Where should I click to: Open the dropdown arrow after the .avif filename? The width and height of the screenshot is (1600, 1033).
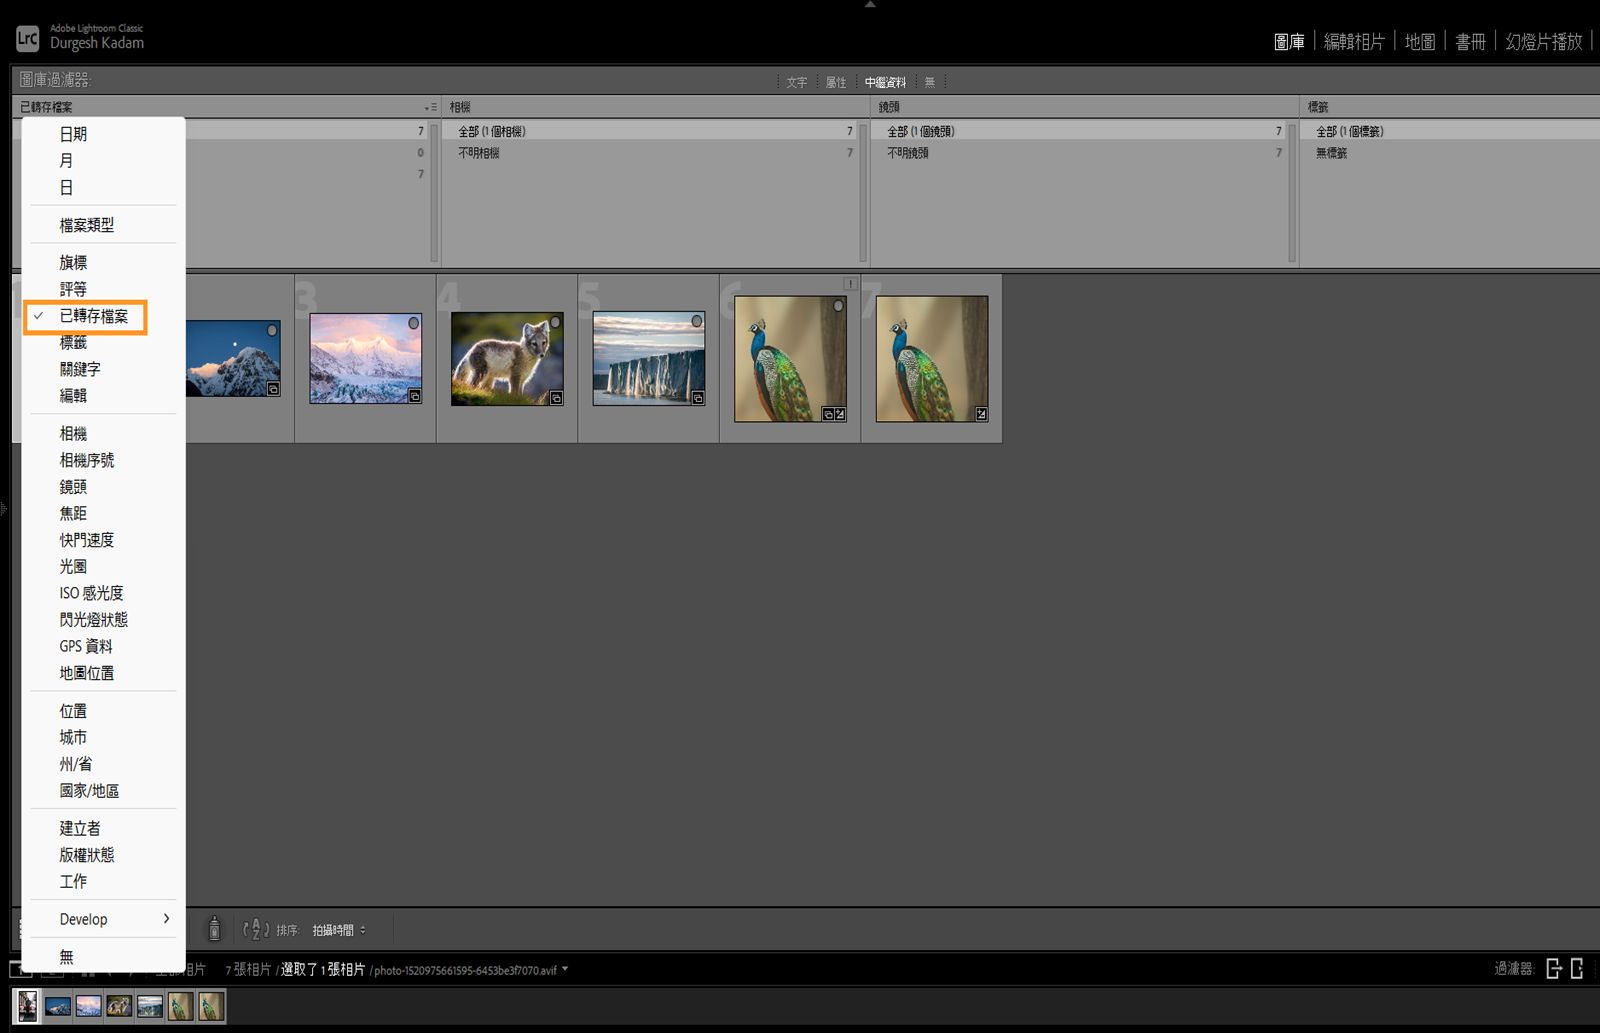[x=565, y=969]
